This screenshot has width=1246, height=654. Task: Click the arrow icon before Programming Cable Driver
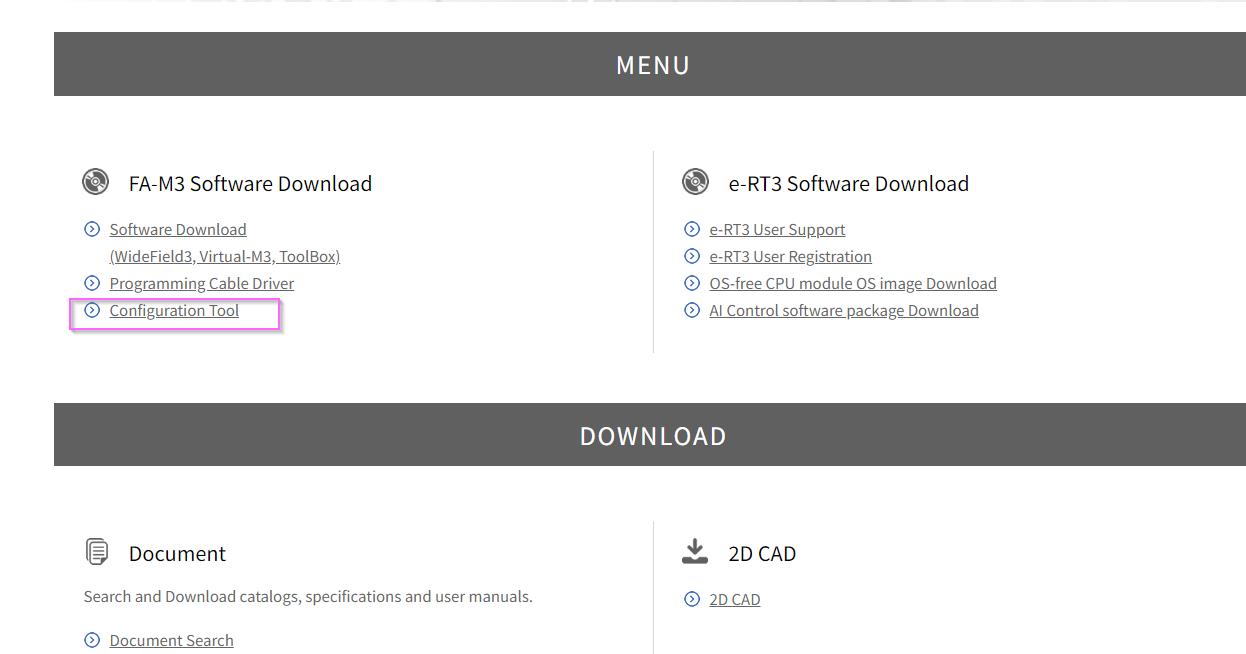pyautogui.click(x=92, y=283)
